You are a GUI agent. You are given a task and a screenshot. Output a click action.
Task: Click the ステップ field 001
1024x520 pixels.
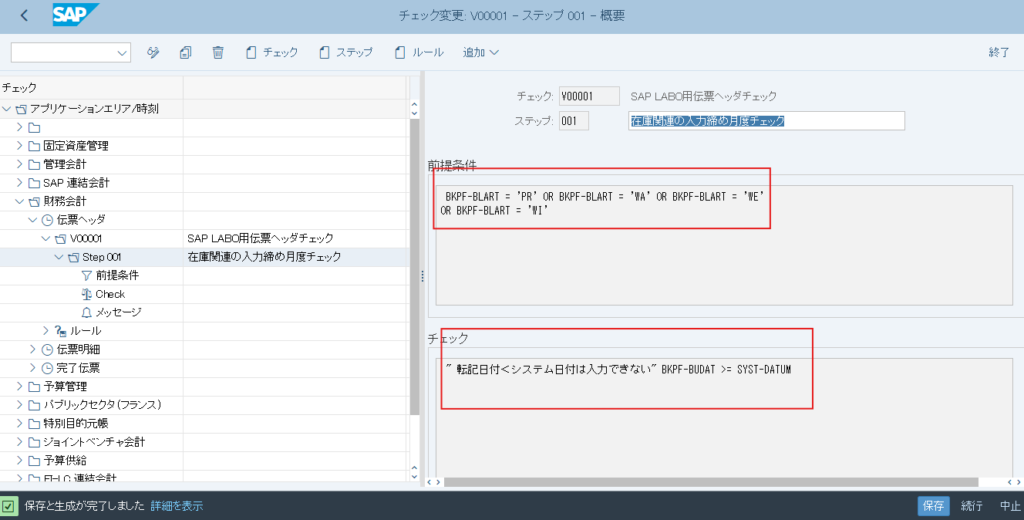coord(573,121)
